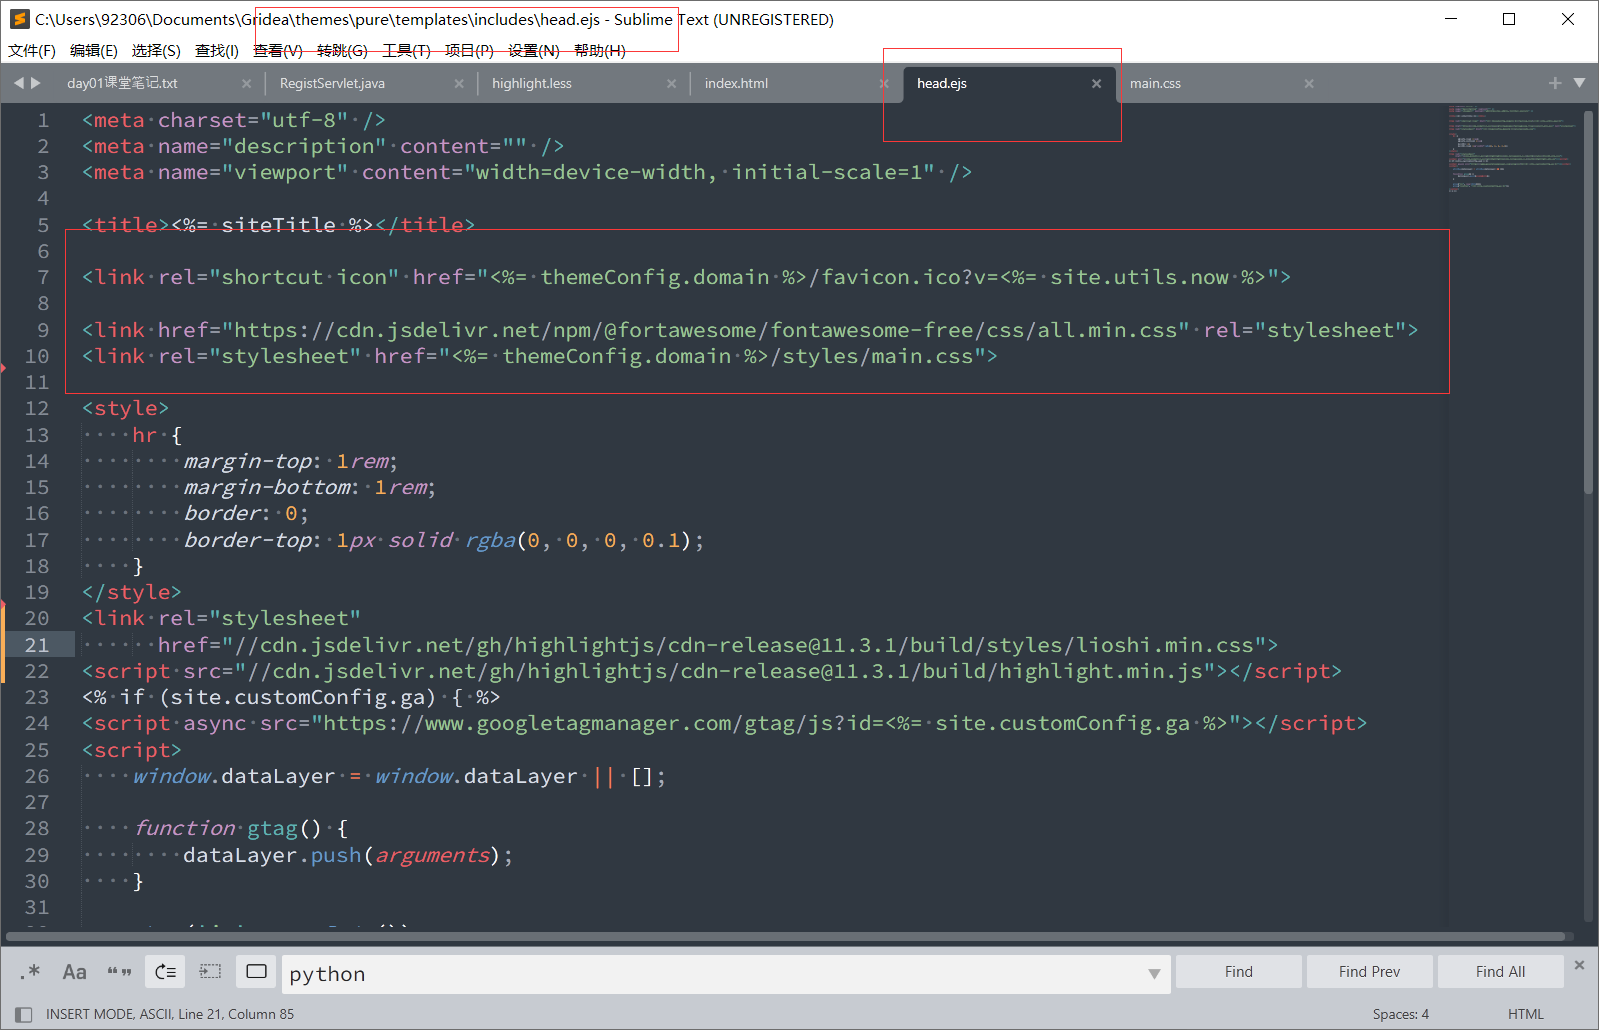Click the Find All button
The image size is (1599, 1030).
[1500, 972]
